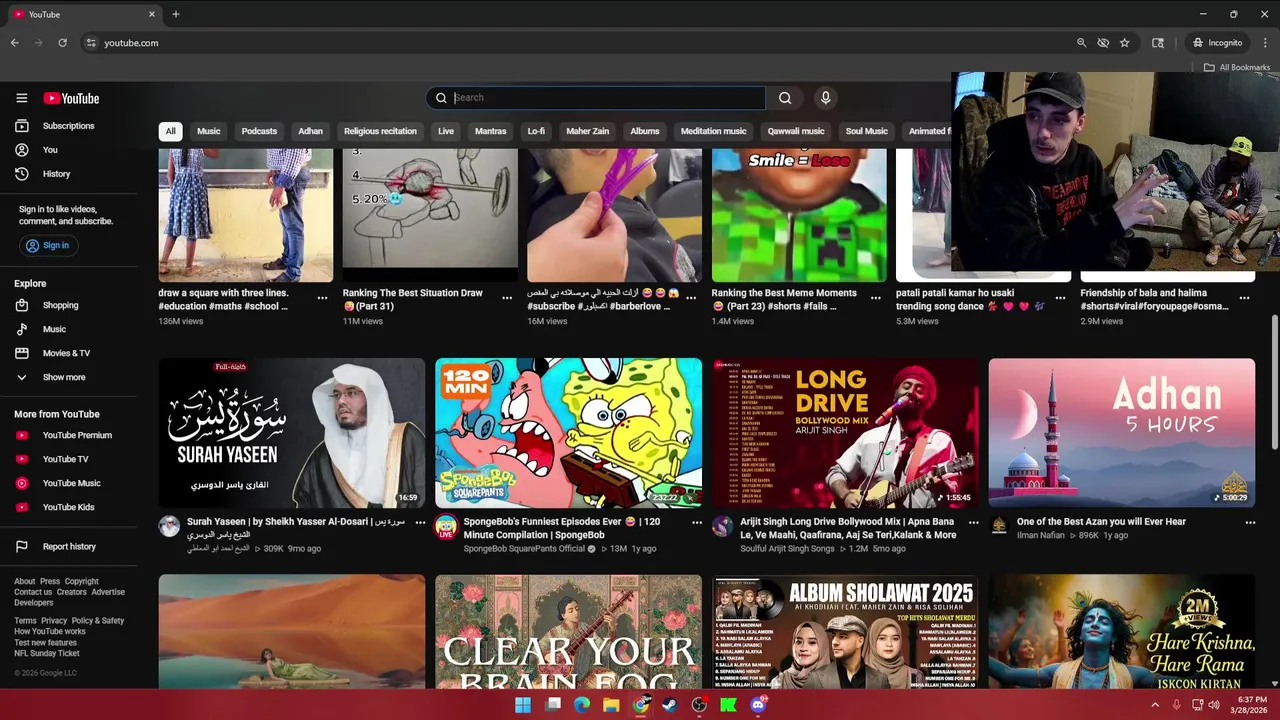Screen dimensions: 1280x720
Task: Open Soulful Arijit Singh Songs channel
Action: 787,549
